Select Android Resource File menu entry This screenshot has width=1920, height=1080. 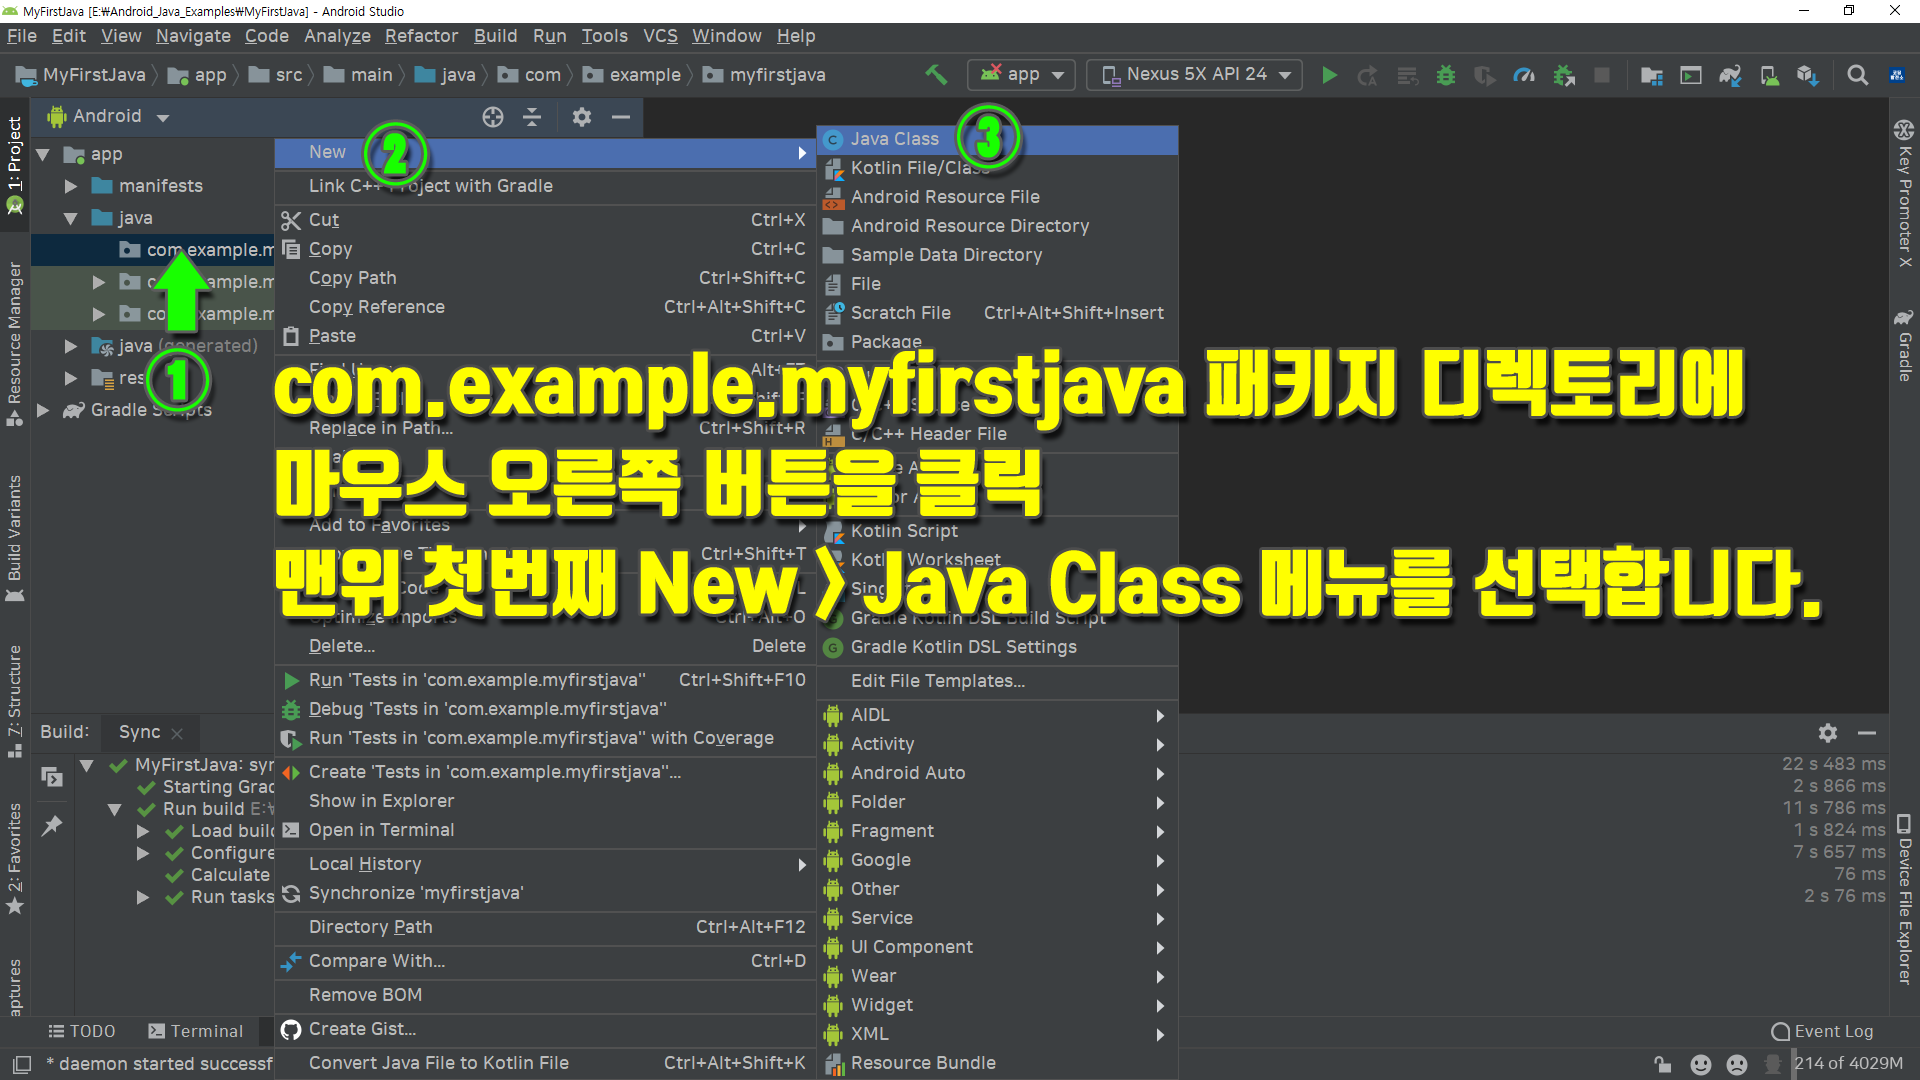(x=997, y=198)
